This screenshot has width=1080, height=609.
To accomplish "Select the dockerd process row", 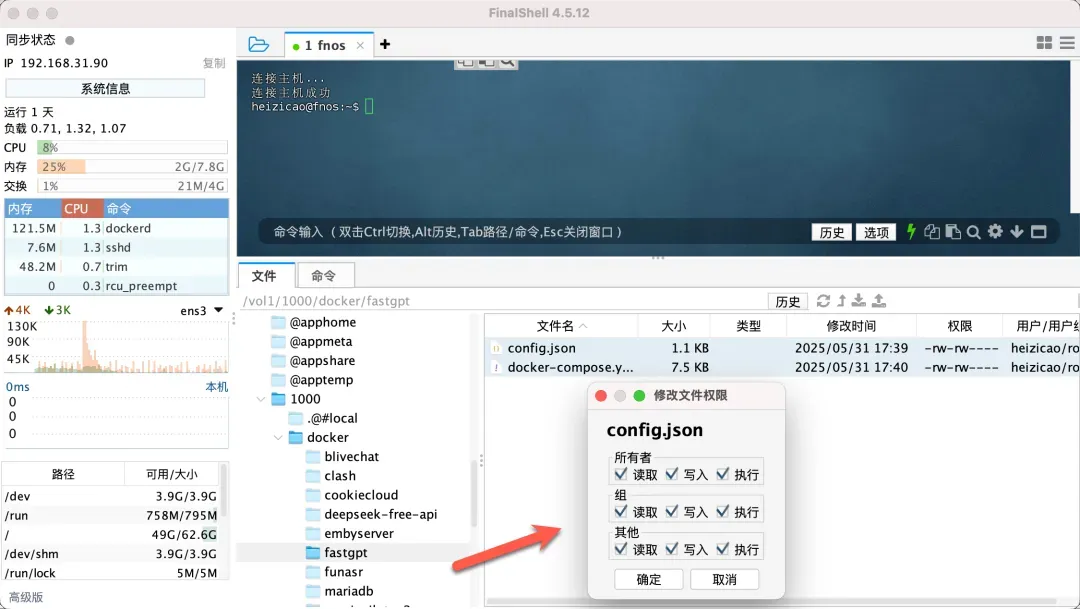I will point(116,228).
